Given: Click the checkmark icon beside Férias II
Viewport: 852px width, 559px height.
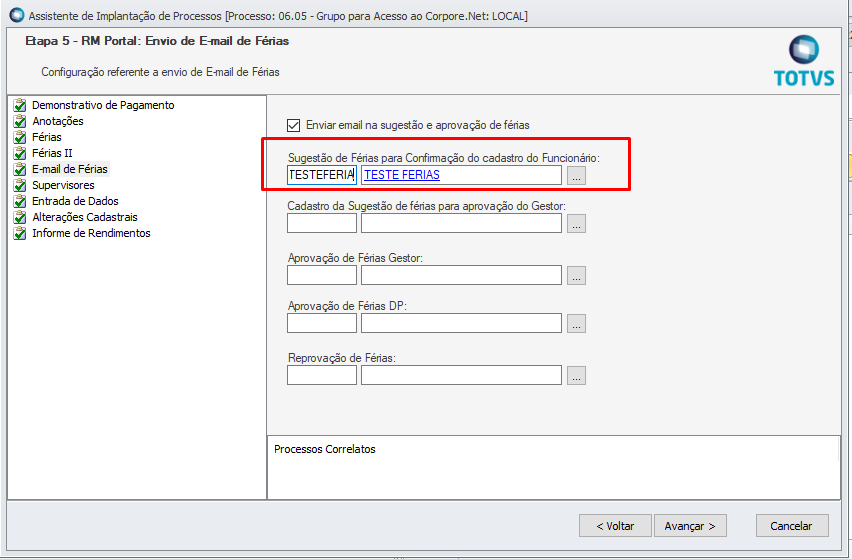Looking at the screenshot, I should click(20, 153).
